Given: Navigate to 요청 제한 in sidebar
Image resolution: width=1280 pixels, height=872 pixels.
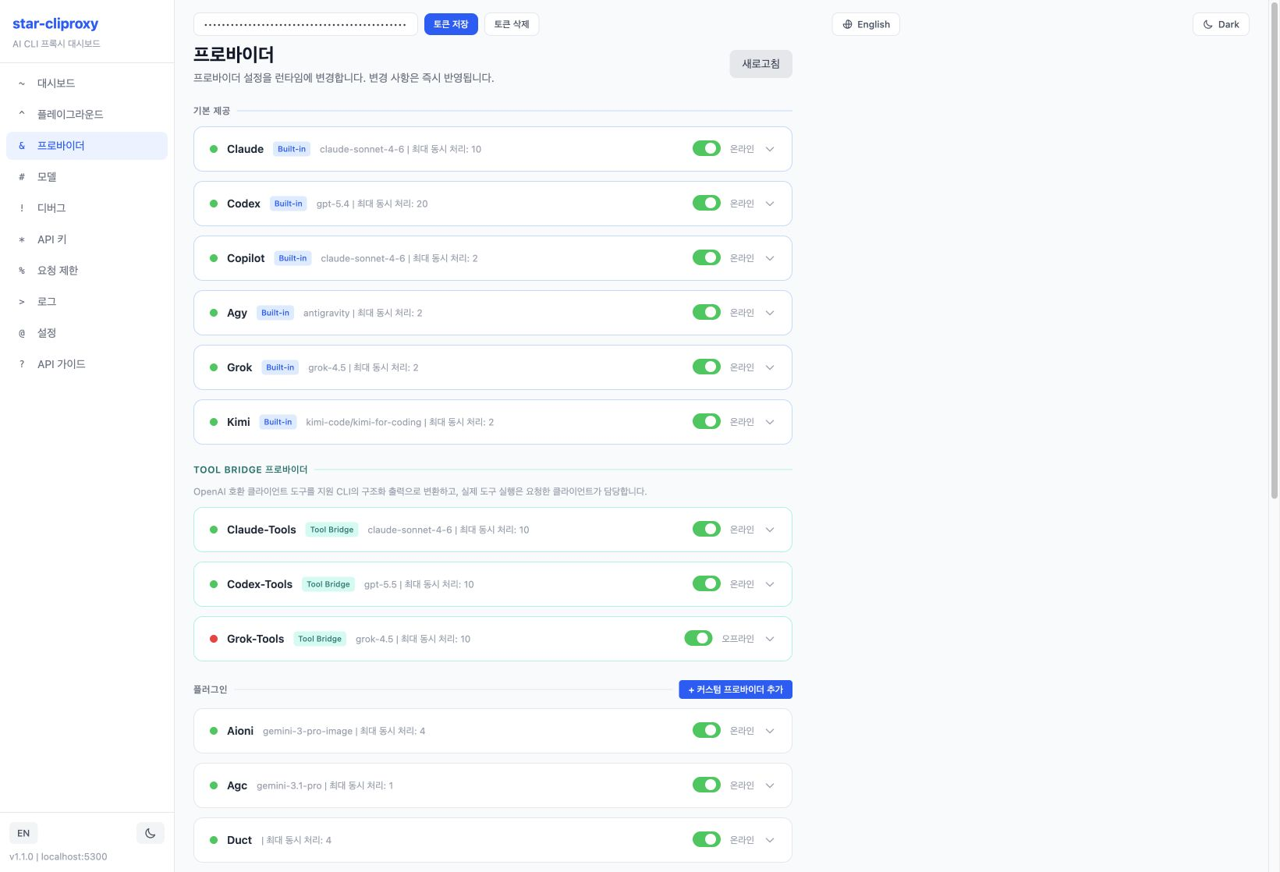Looking at the screenshot, I should 87,270.
